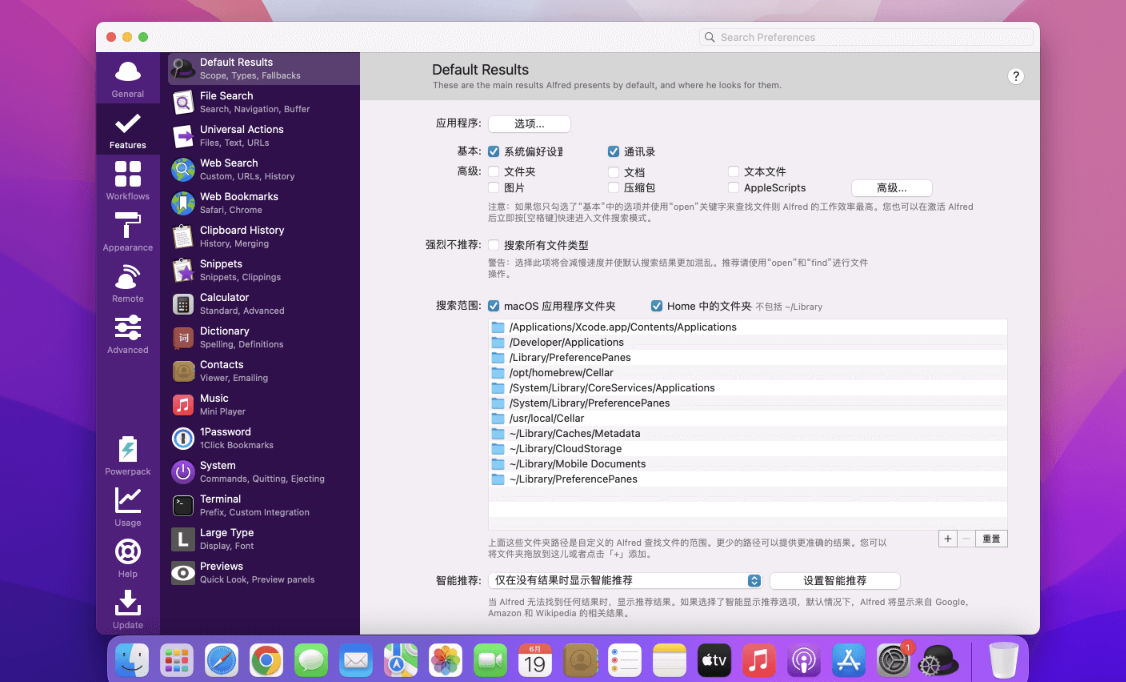Open the General preferences tab
The height and width of the screenshot is (682, 1126).
coord(128,78)
